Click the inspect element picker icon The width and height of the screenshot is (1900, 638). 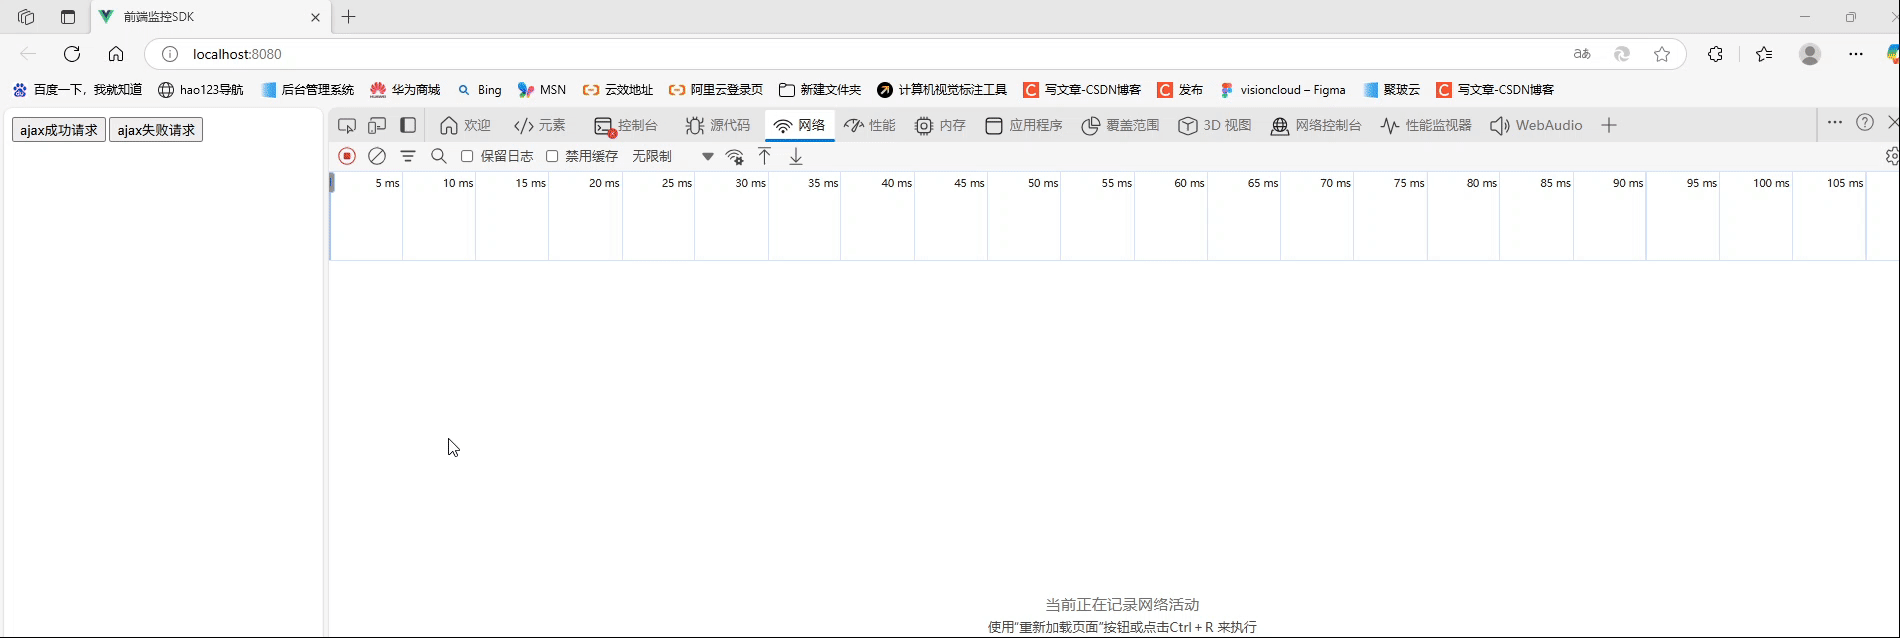[347, 125]
